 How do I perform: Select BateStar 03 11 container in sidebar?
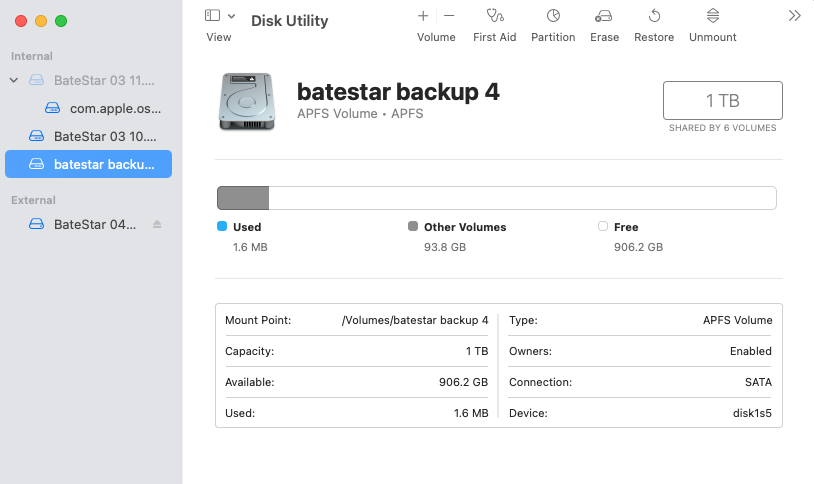88,80
